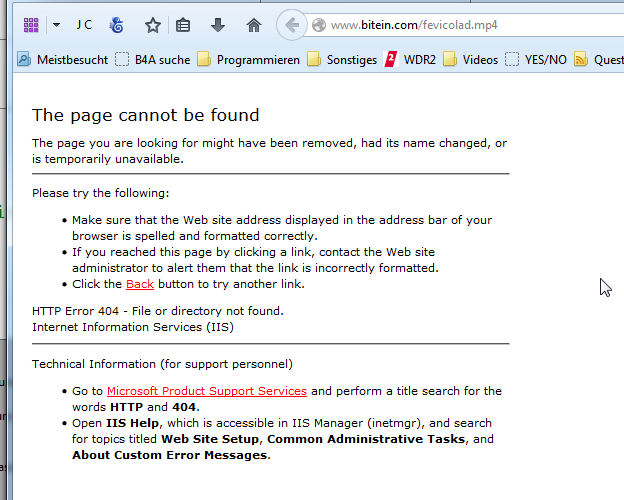
Task: Click the address bar URL field
Action: [450, 25]
